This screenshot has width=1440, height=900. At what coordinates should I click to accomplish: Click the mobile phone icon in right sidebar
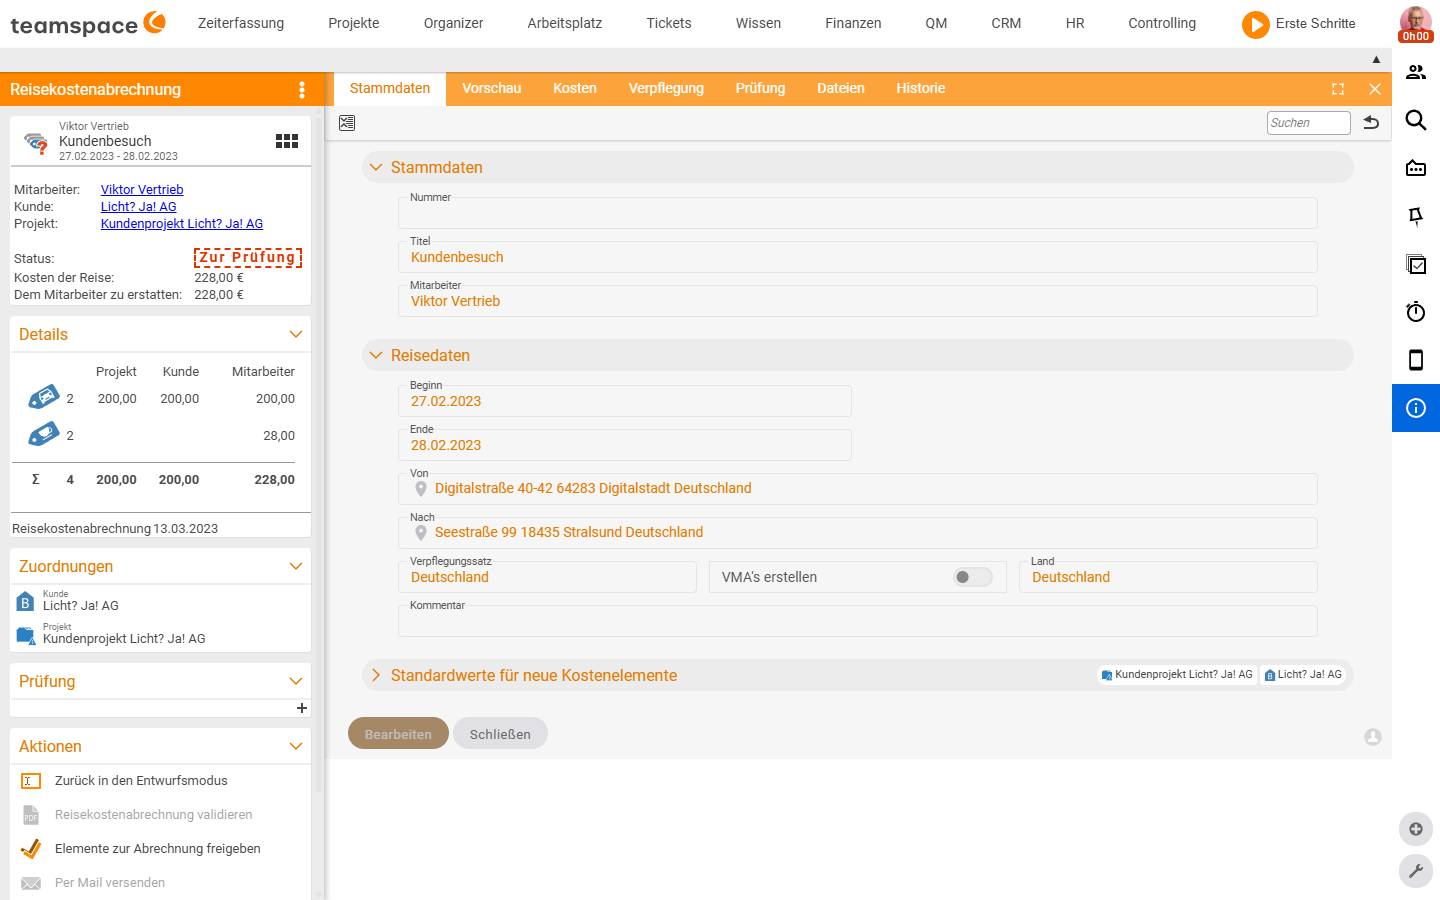pos(1416,360)
